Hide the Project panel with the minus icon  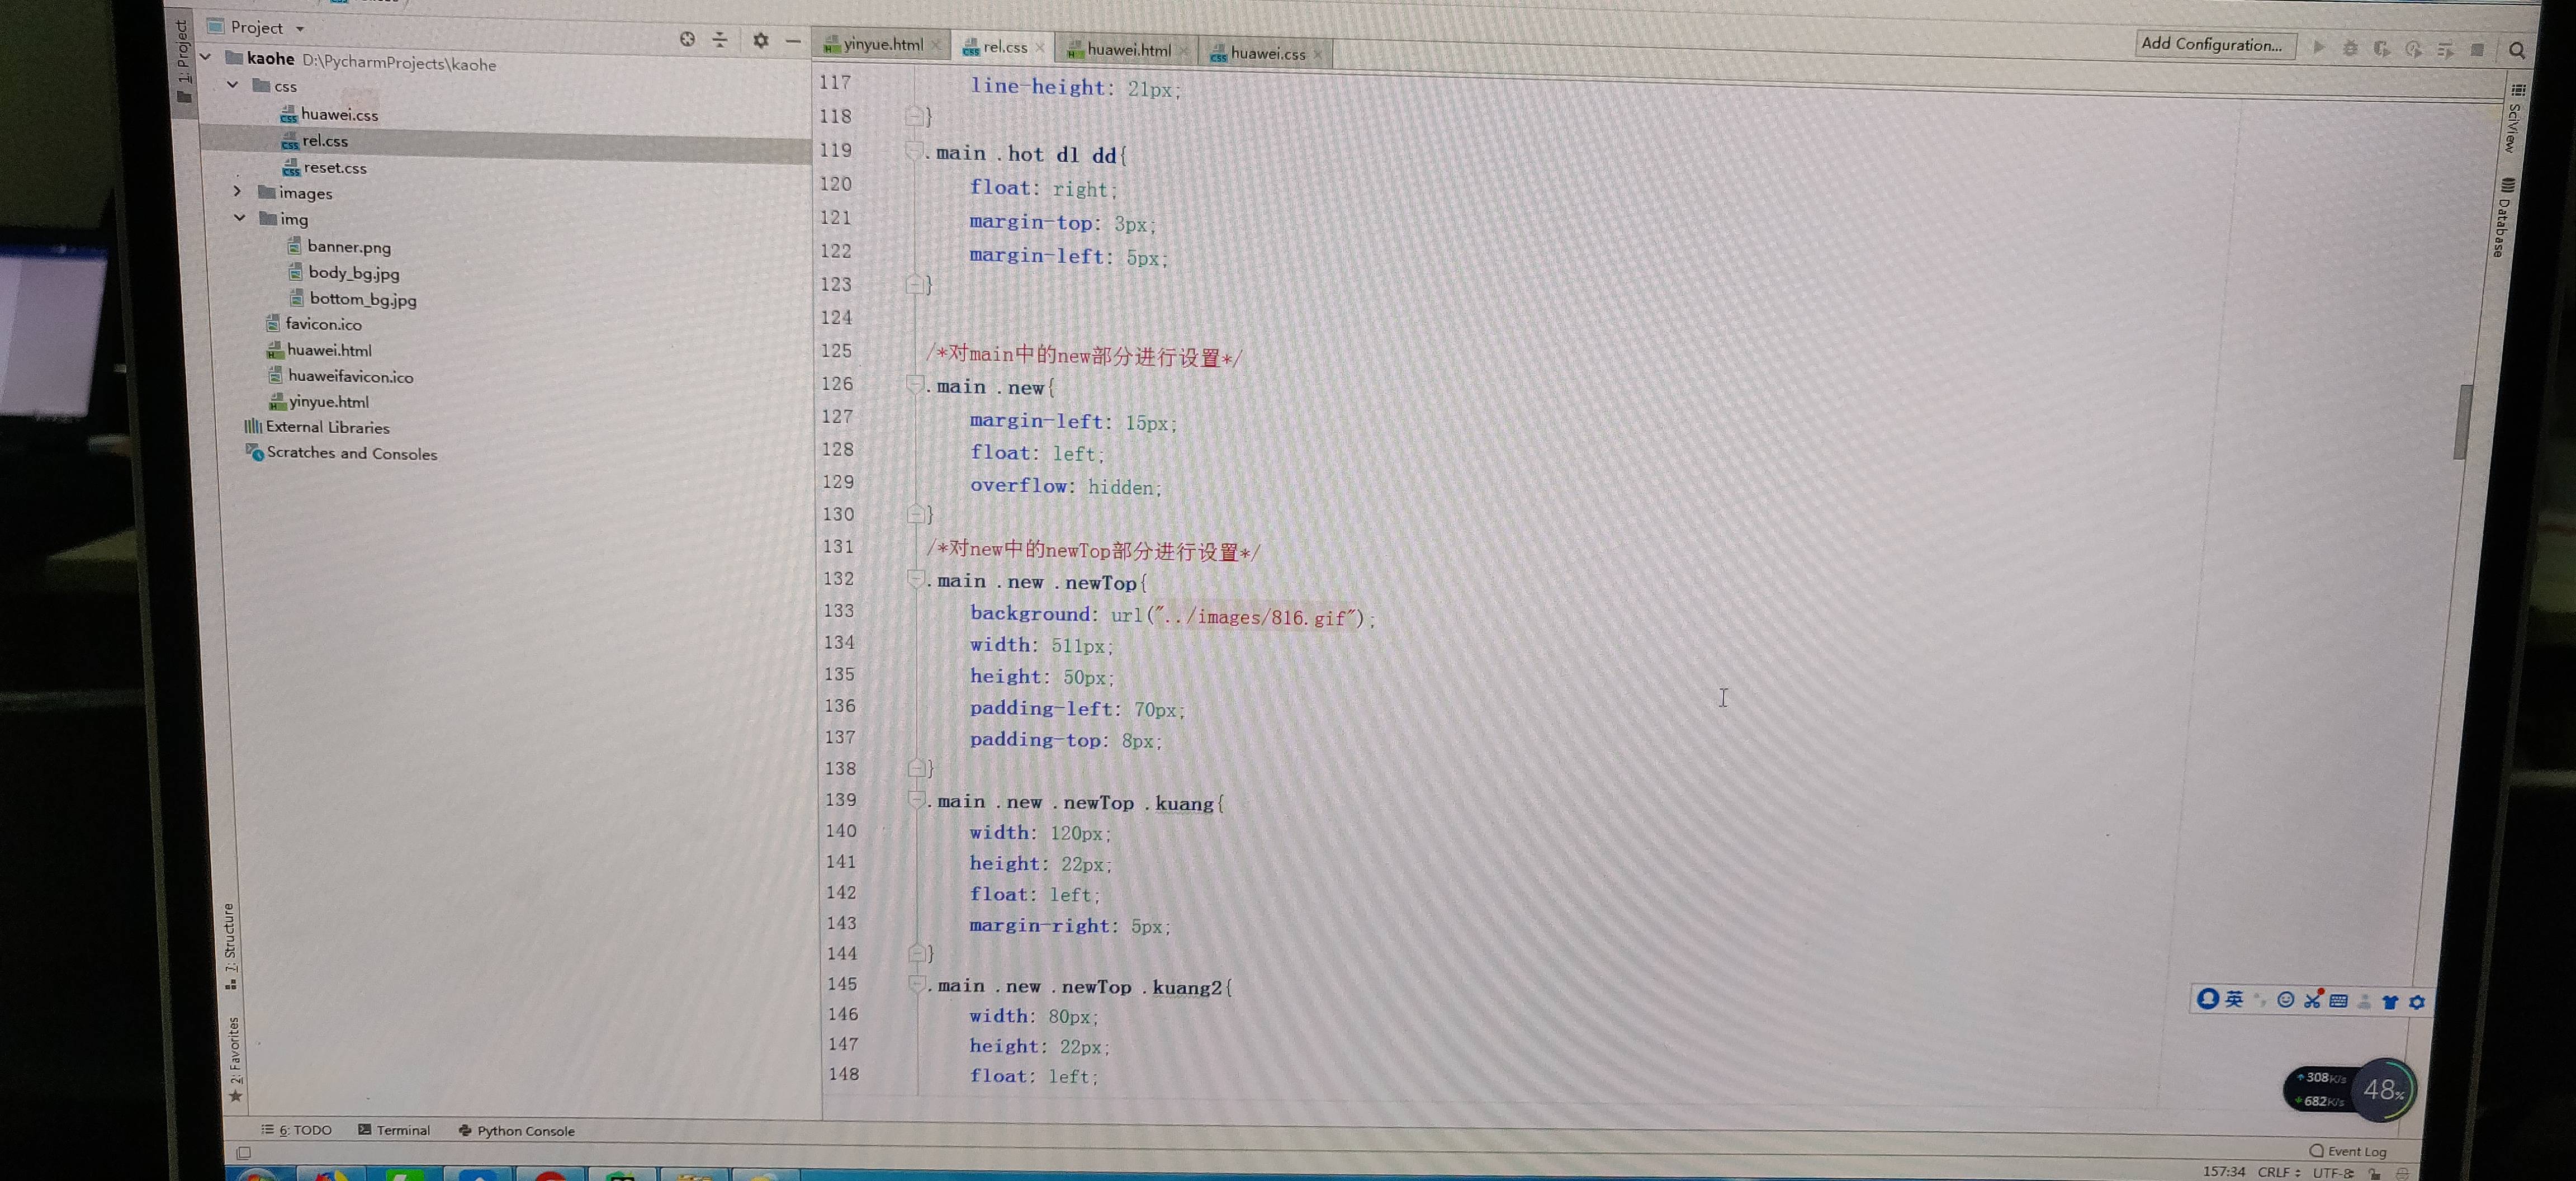(x=793, y=41)
